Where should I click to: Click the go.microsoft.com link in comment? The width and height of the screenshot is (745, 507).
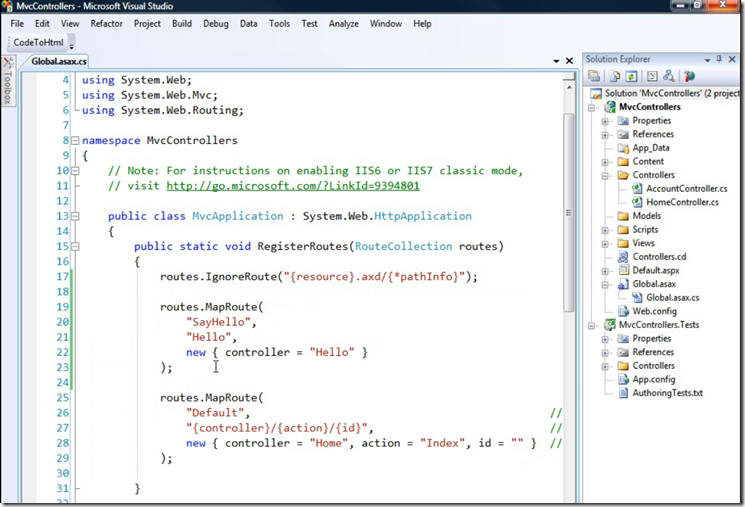pyautogui.click(x=293, y=185)
